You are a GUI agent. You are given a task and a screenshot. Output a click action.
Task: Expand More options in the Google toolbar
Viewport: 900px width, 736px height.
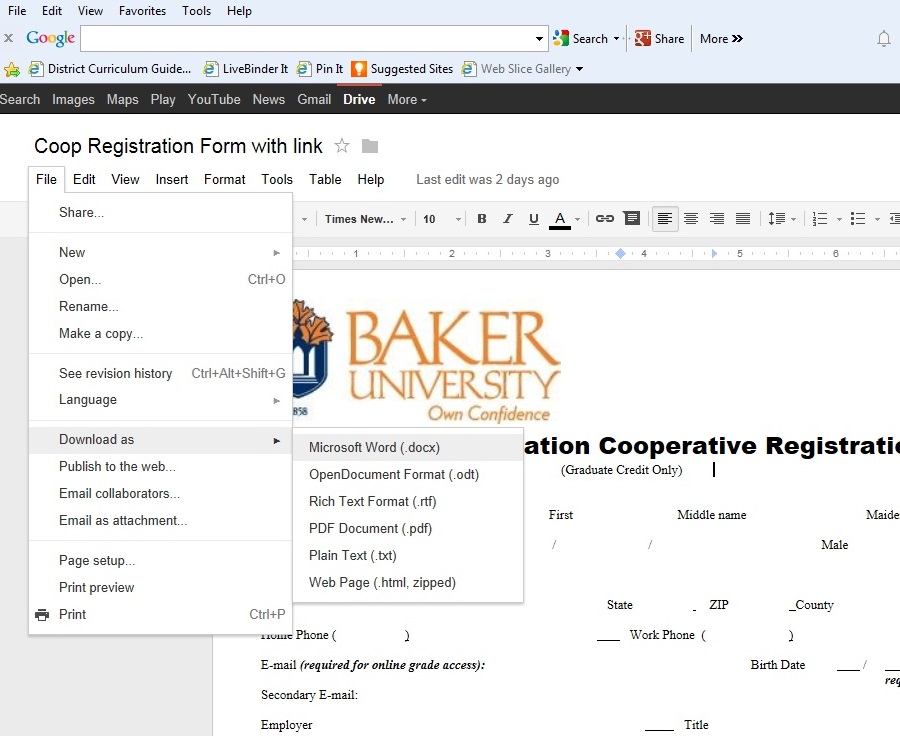721,38
